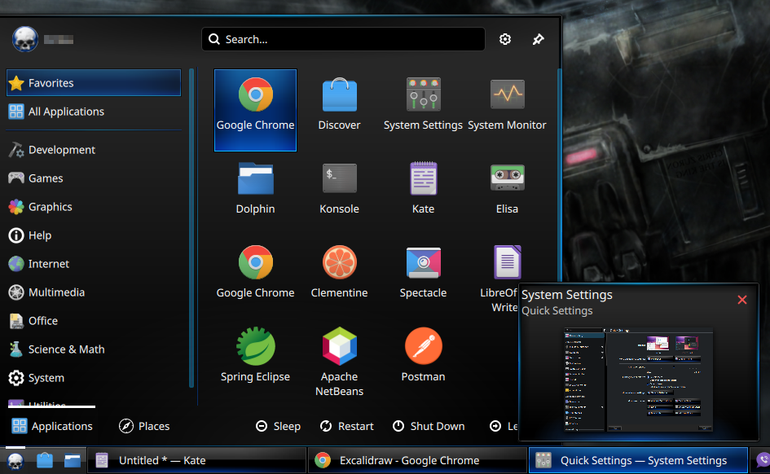This screenshot has height=474, width=770.
Task: Click the Sleep button
Action: pos(278,426)
